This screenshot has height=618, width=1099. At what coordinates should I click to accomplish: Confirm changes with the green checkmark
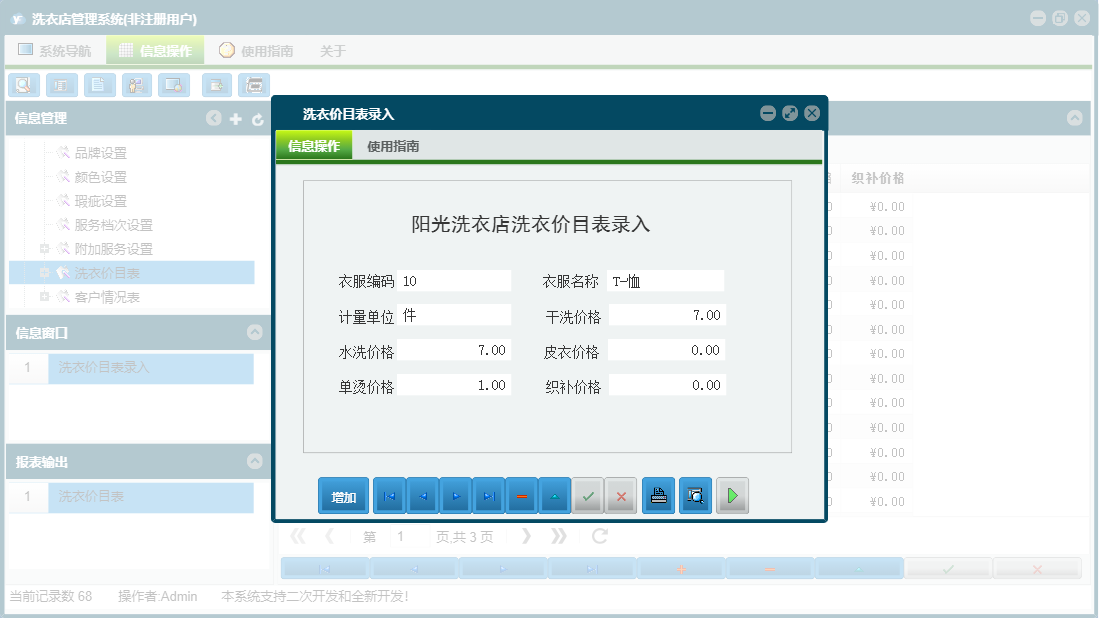[588, 495]
